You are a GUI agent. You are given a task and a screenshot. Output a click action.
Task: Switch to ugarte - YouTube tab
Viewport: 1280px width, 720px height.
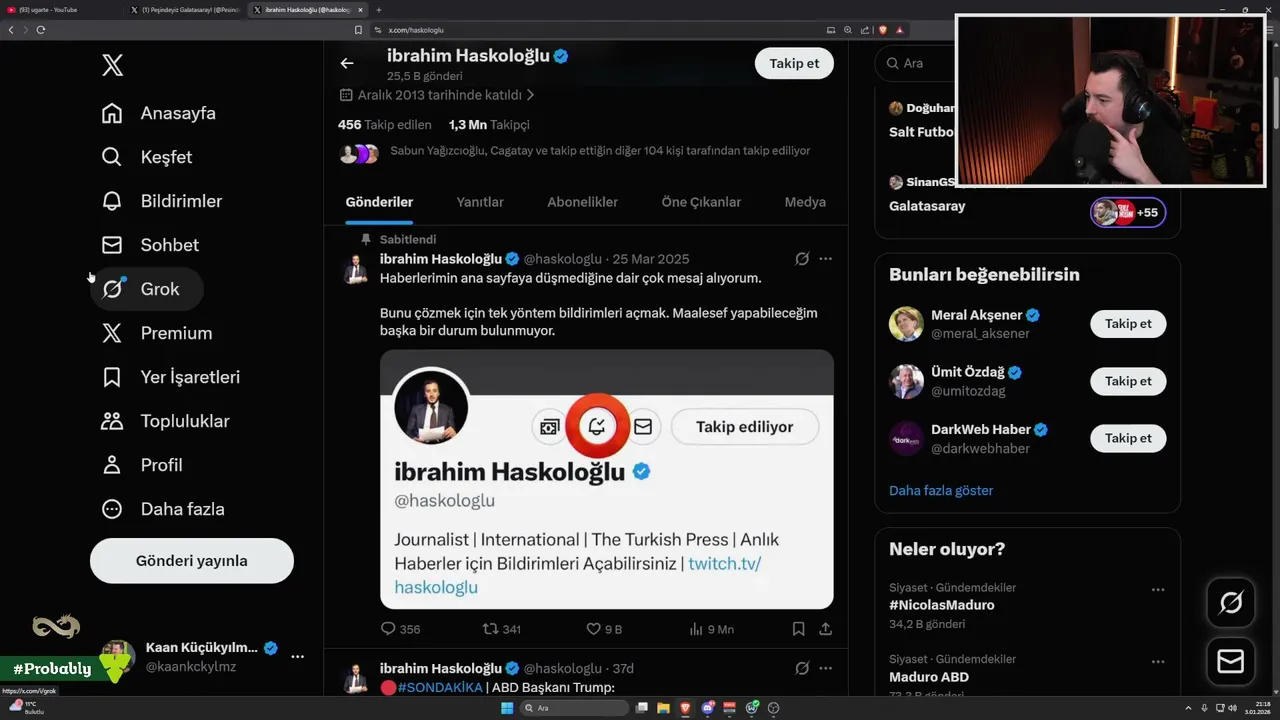click(x=63, y=9)
